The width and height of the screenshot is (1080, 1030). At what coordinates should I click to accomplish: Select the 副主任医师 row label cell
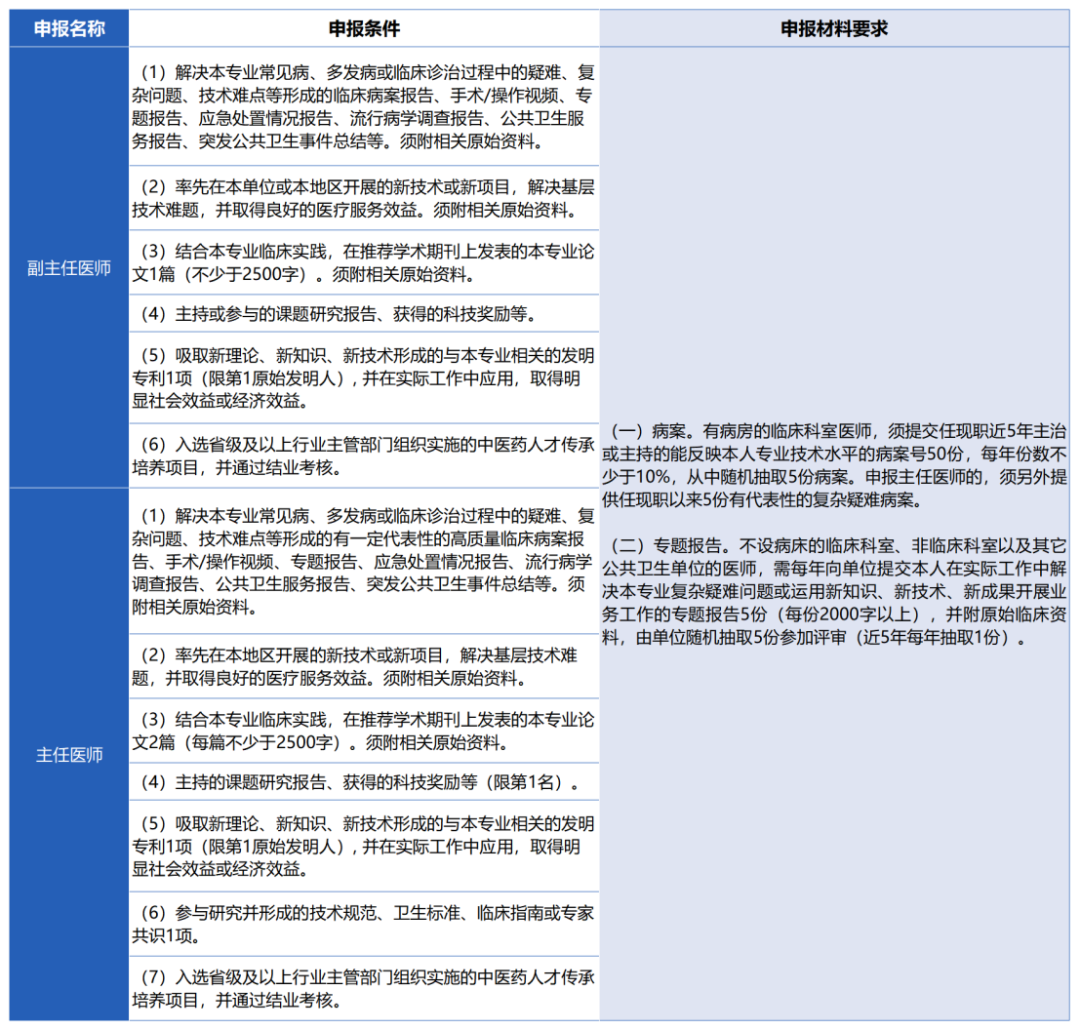click(x=69, y=267)
